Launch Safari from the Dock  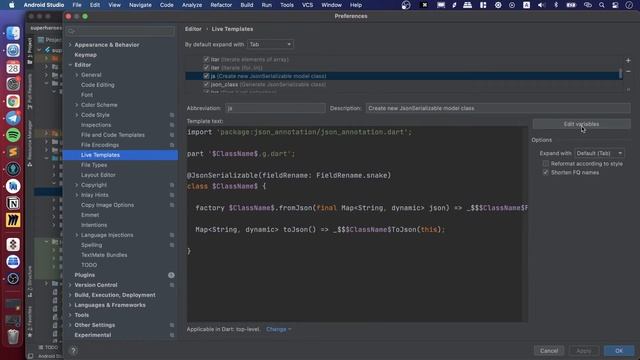click(x=13, y=50)
